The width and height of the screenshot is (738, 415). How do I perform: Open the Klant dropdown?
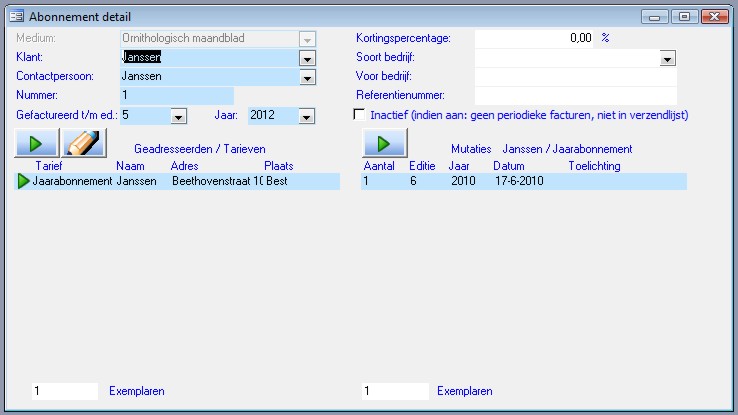tap(307, 58)
